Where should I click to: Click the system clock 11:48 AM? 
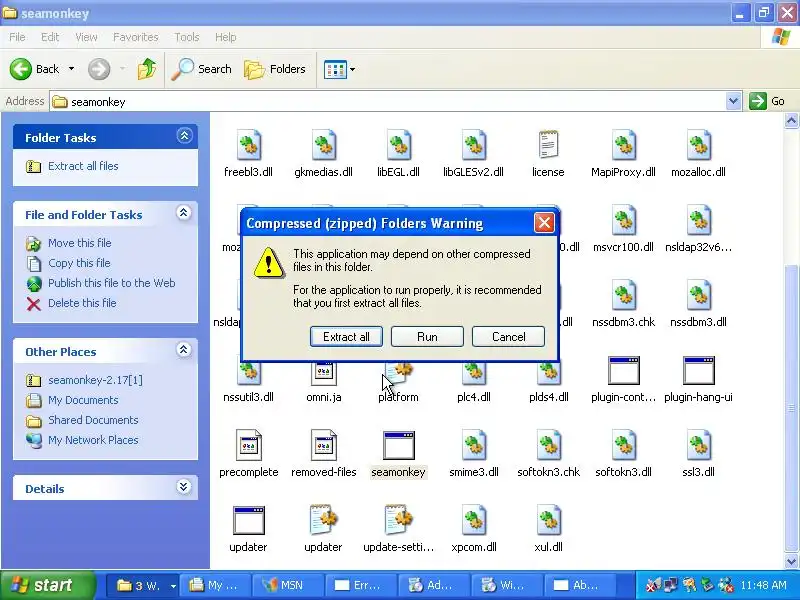click(x=763, y=585)
